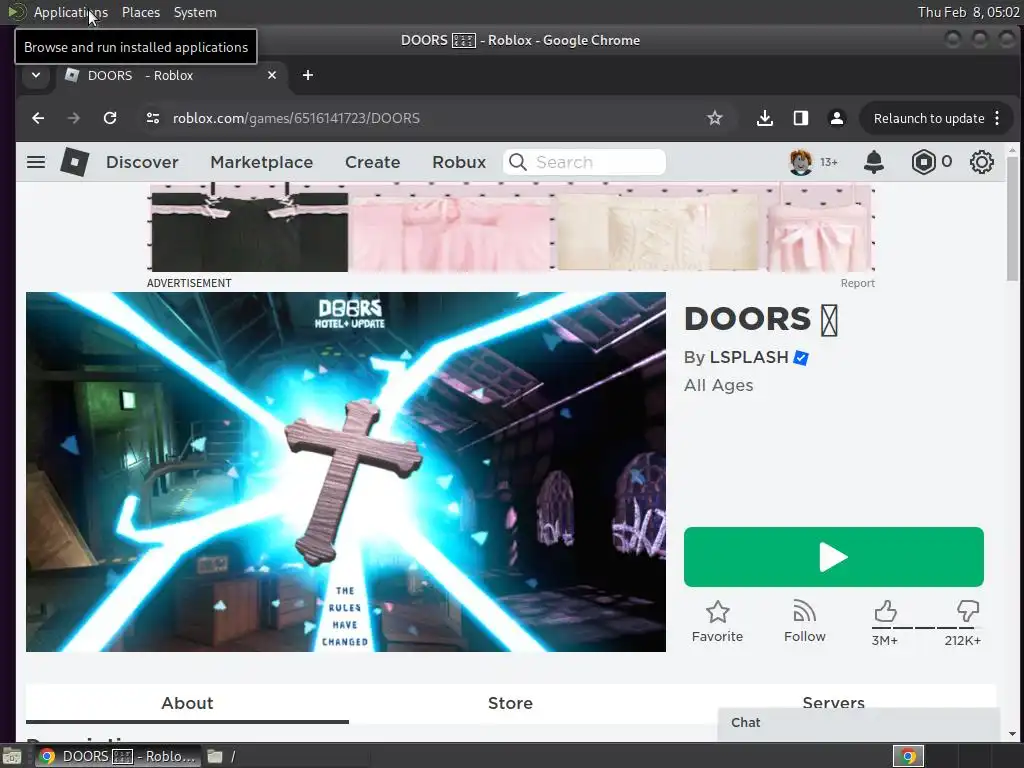Report the advertisement

click(x=857, y=283)
